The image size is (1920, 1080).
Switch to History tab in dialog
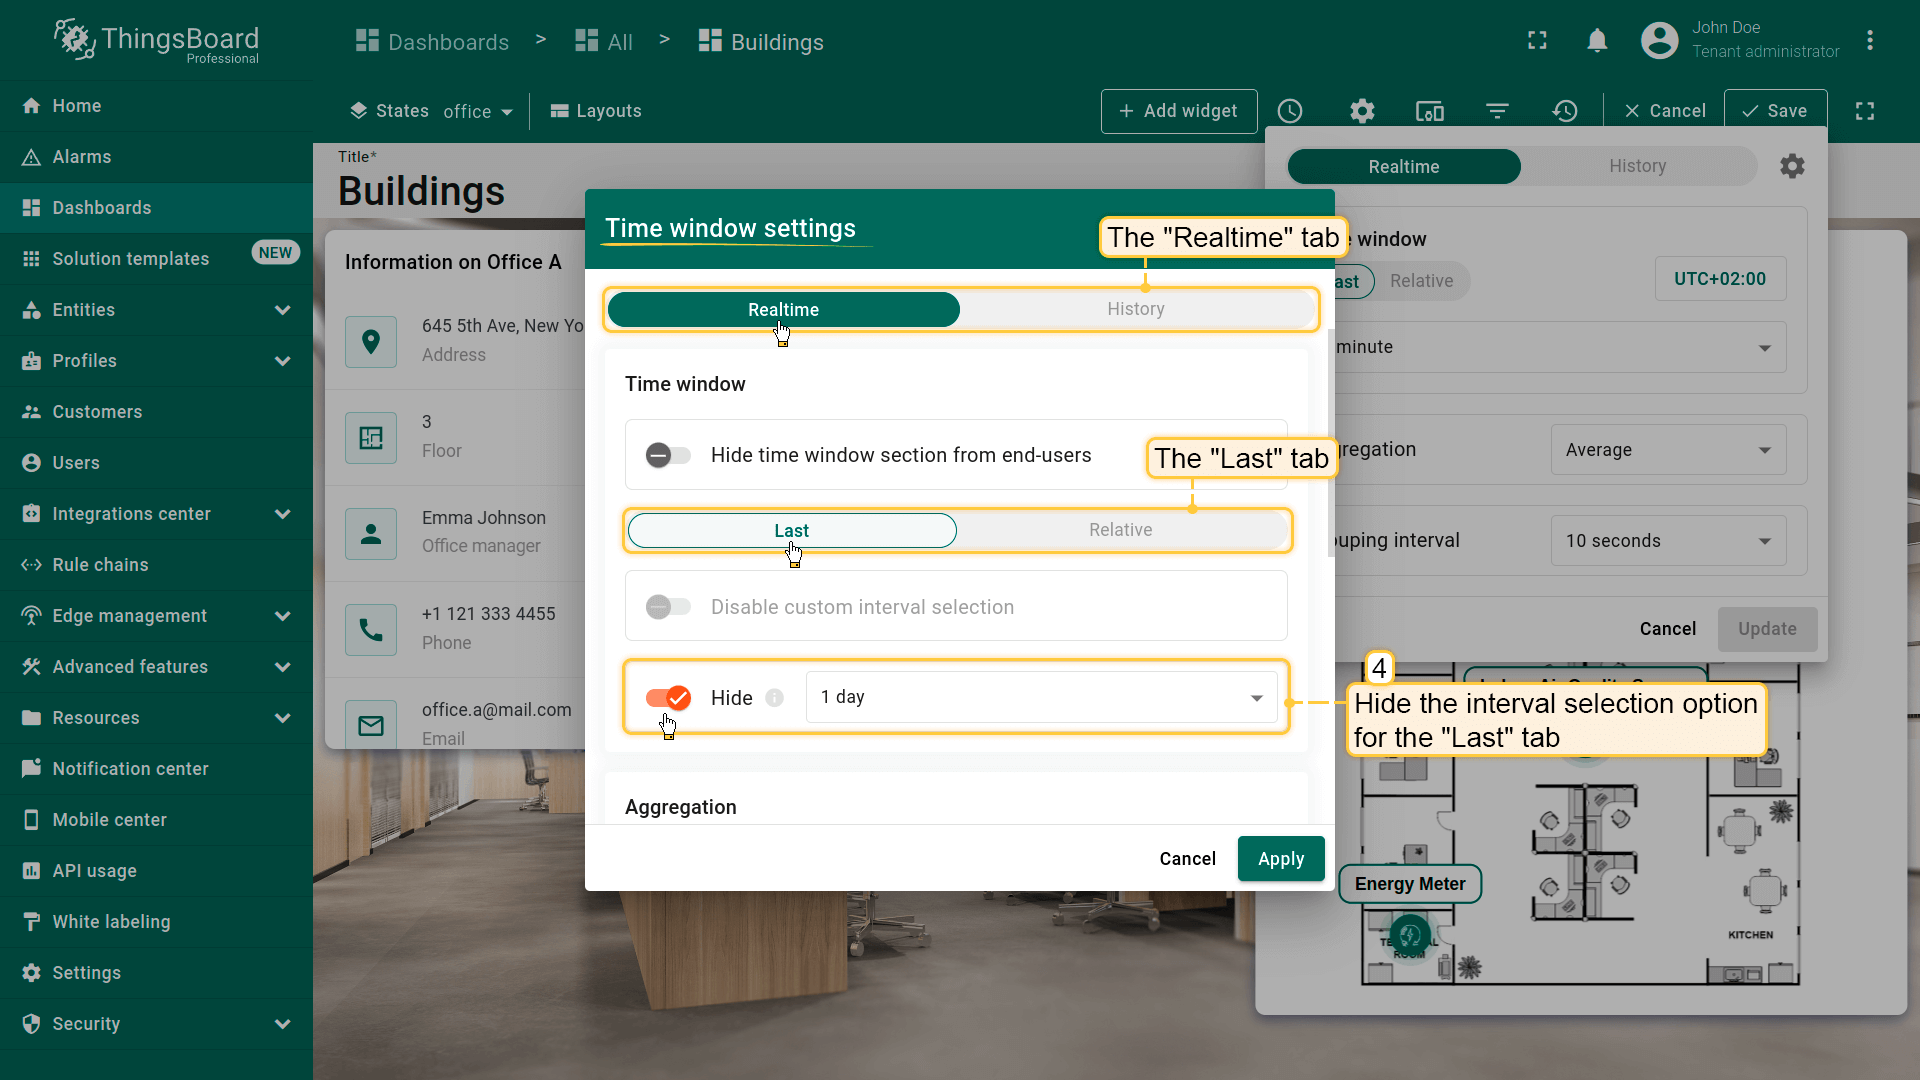1135,309
